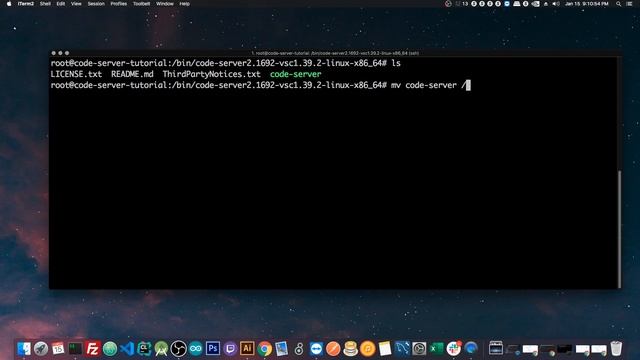The width and height of the screenshot is (640, 360).
Task: Click the volume icon in menu bar
Action: [x=556, y=4]
